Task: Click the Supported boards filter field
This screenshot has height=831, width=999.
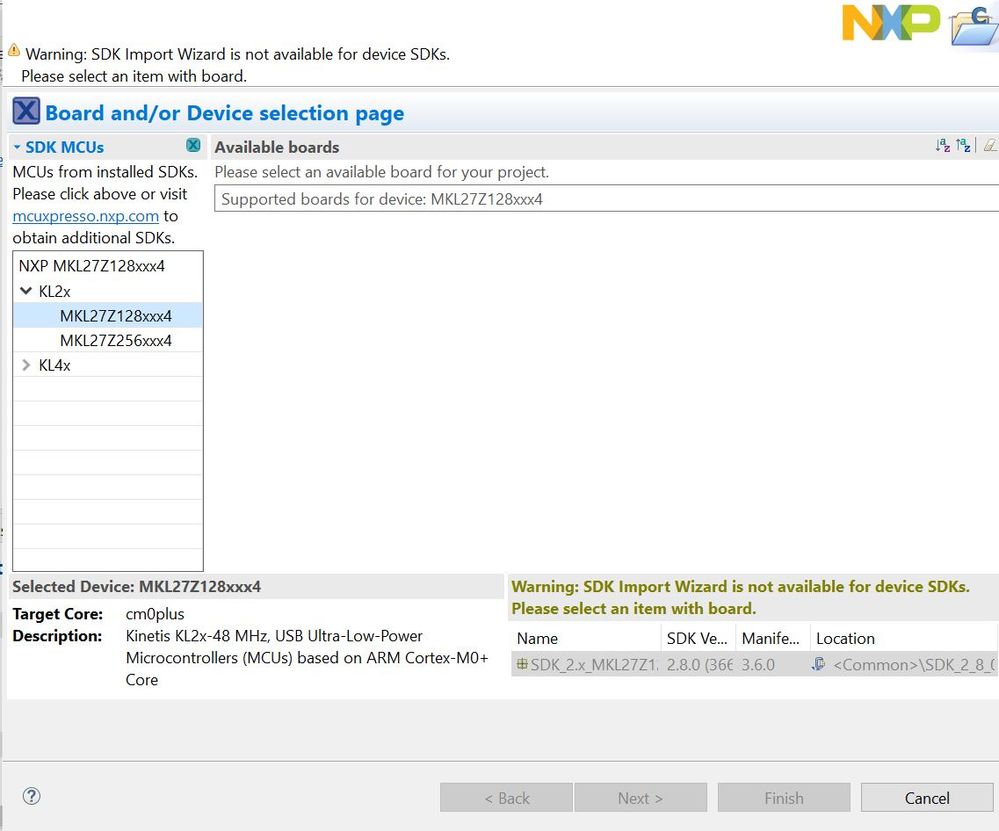Action: coord(607,199)
